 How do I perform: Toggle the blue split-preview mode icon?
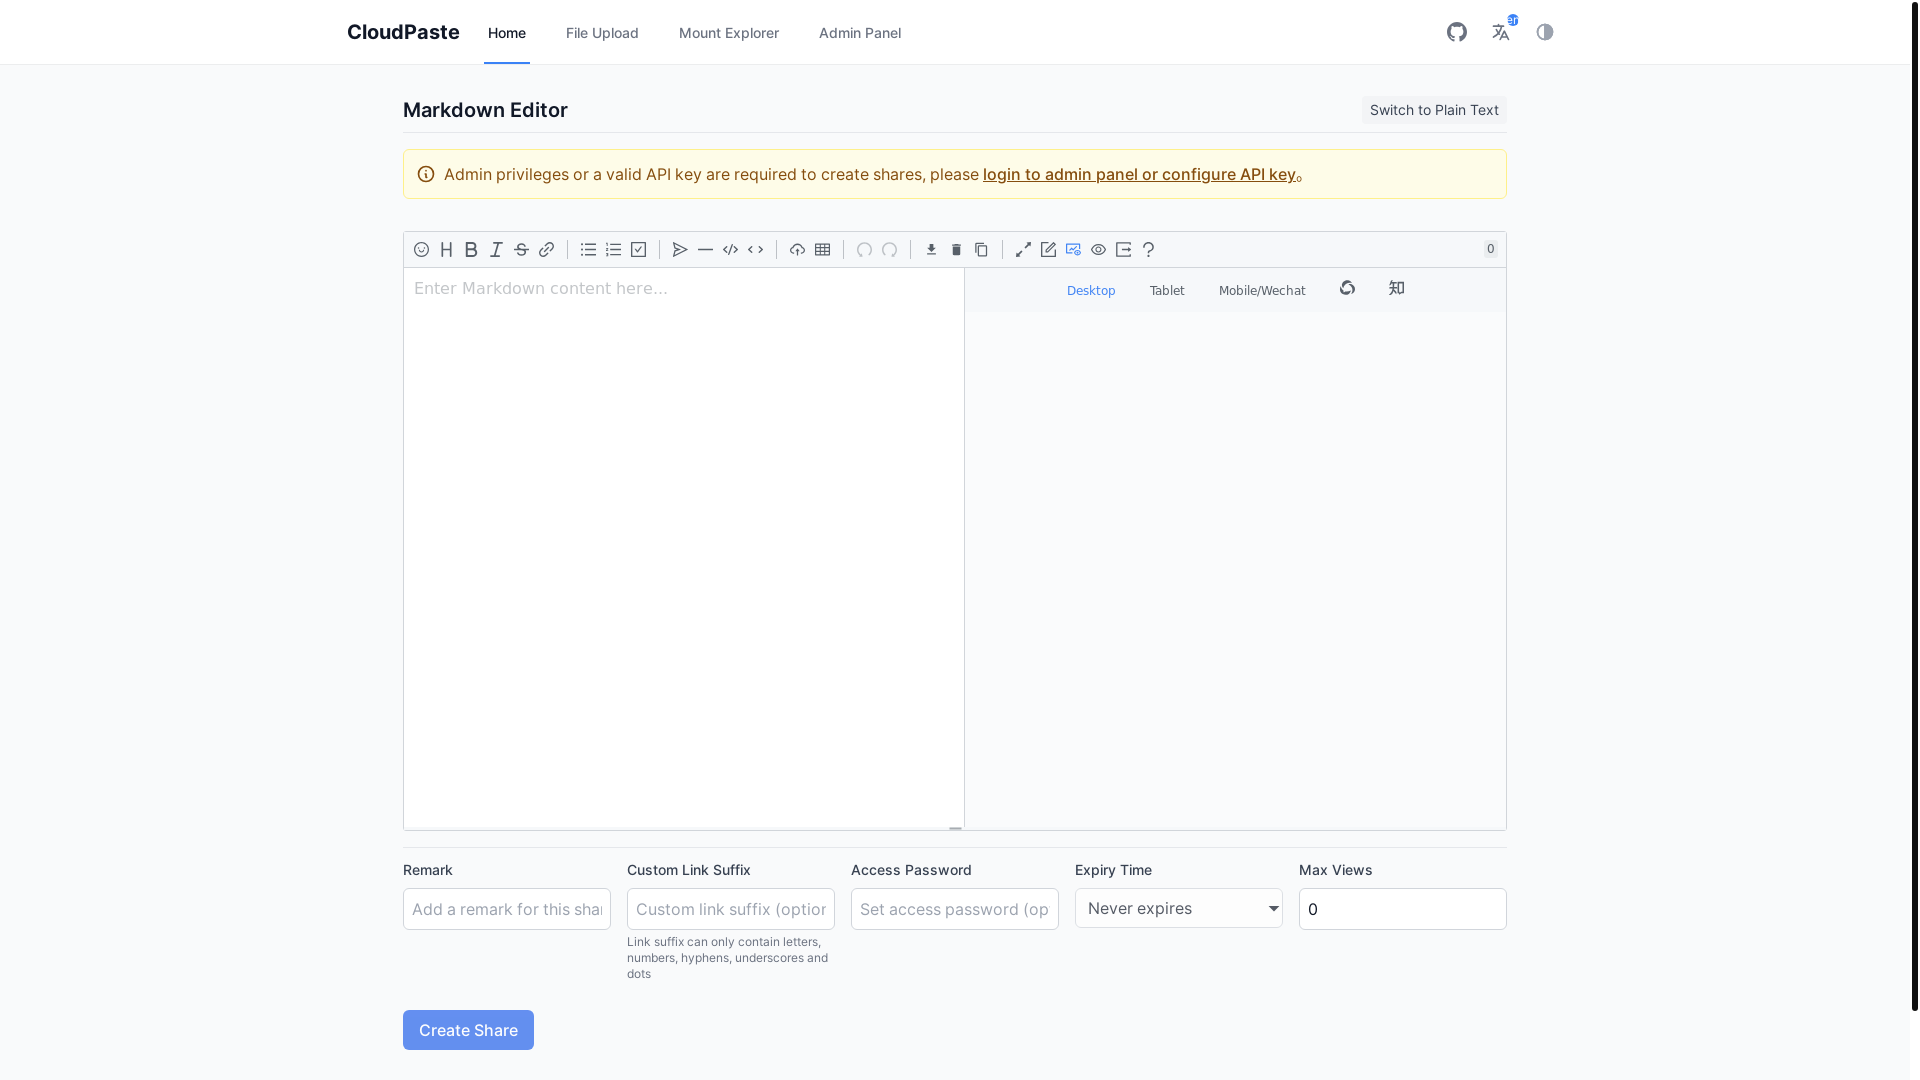pyautogui.click(x=1073, y=250)
